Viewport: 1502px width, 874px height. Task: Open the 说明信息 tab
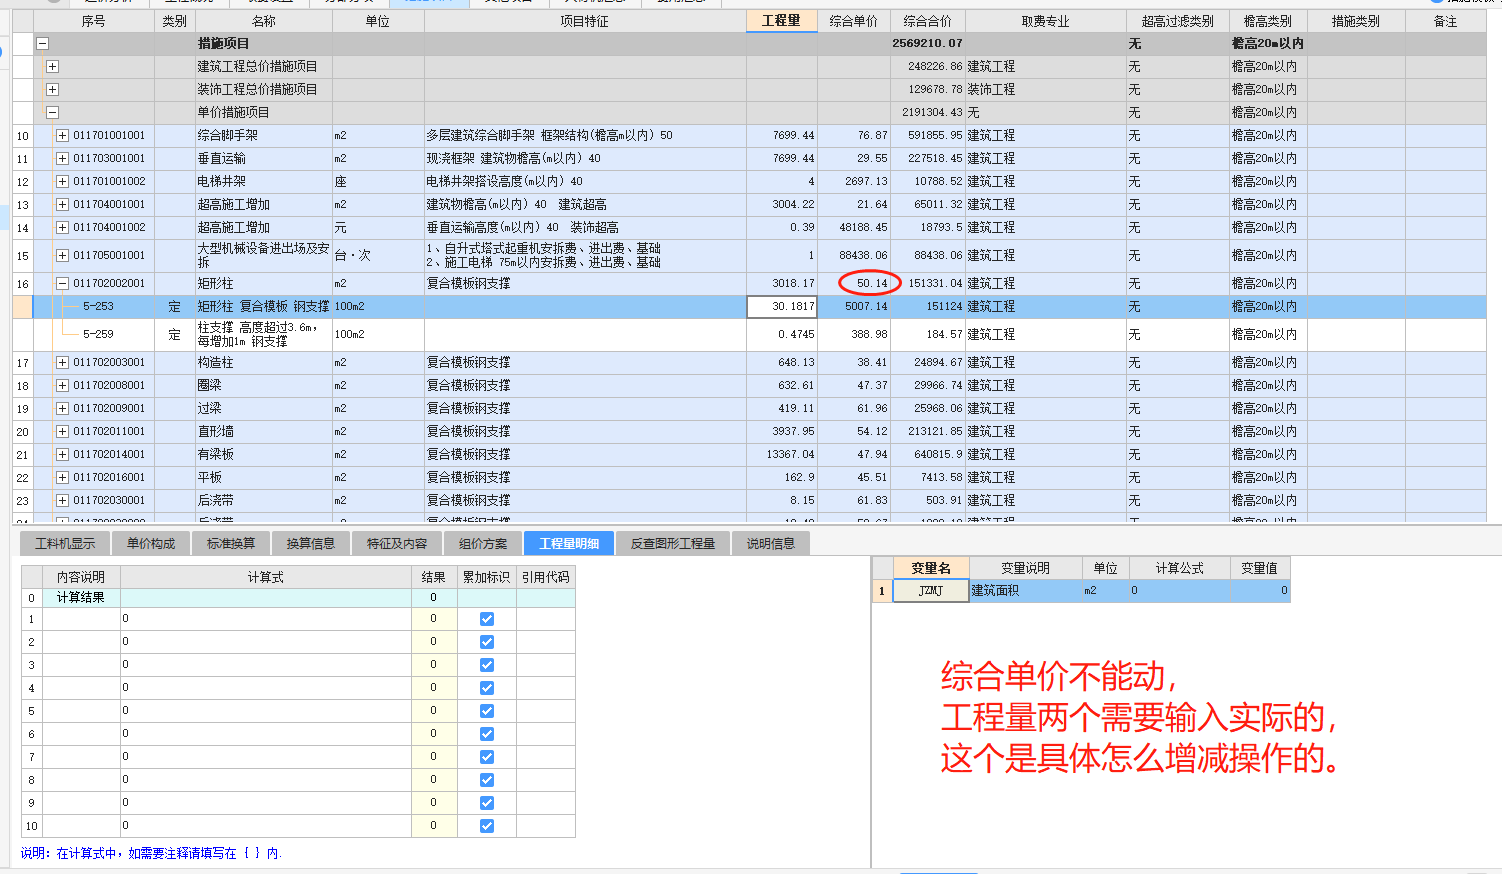(x=771, y=543)
